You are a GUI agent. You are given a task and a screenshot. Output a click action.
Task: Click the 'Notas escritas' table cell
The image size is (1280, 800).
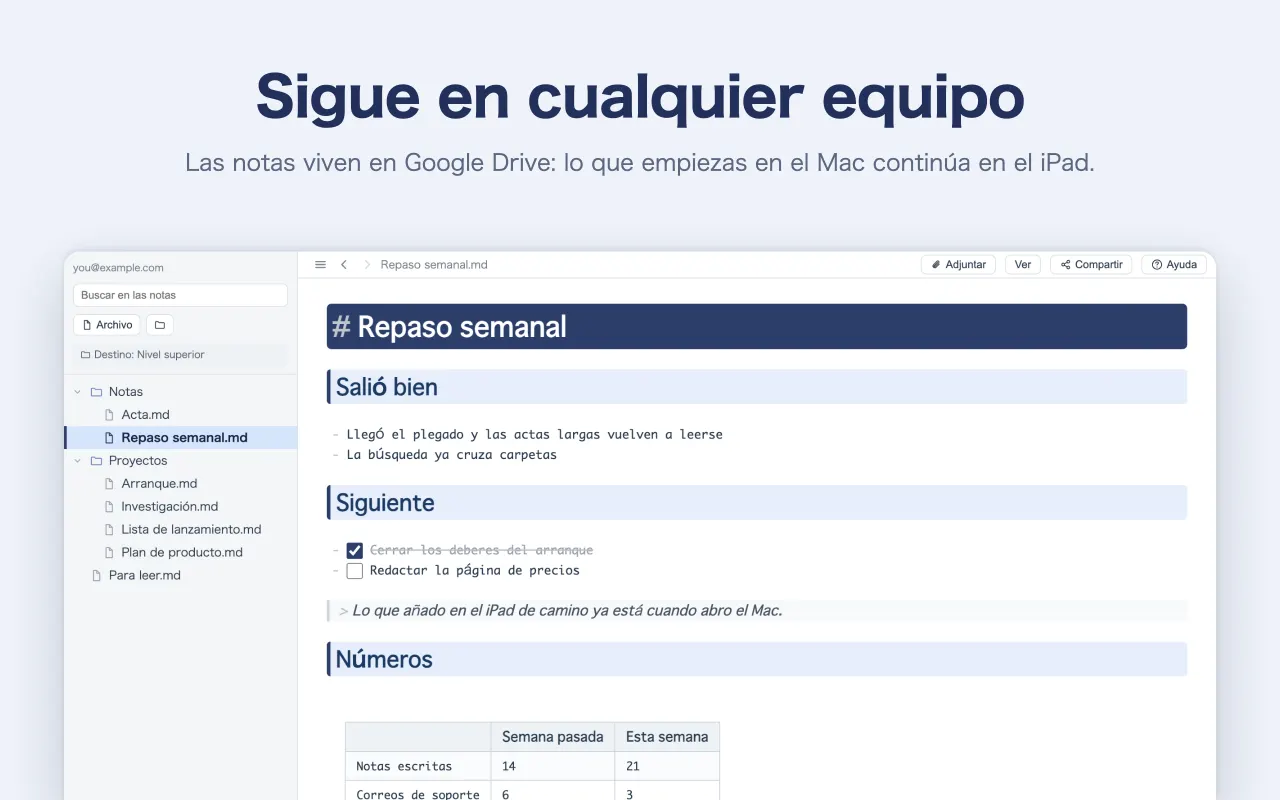coord(418,766)
